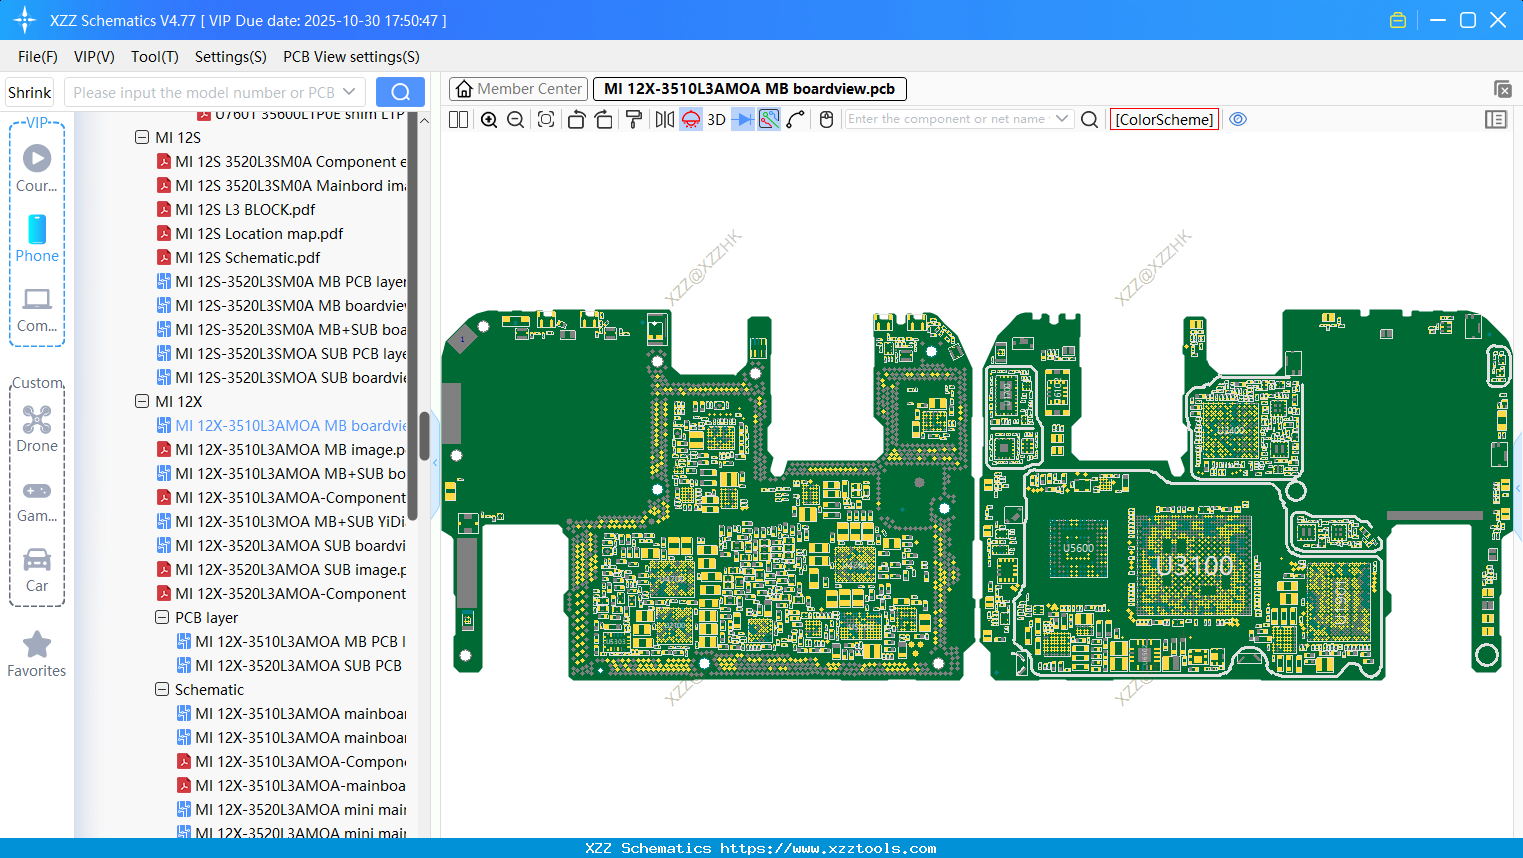Image resolution: width=1523 pixels, height=858 pixels.
Task: Collapse the MI 12X tree node
Action: 142,401
